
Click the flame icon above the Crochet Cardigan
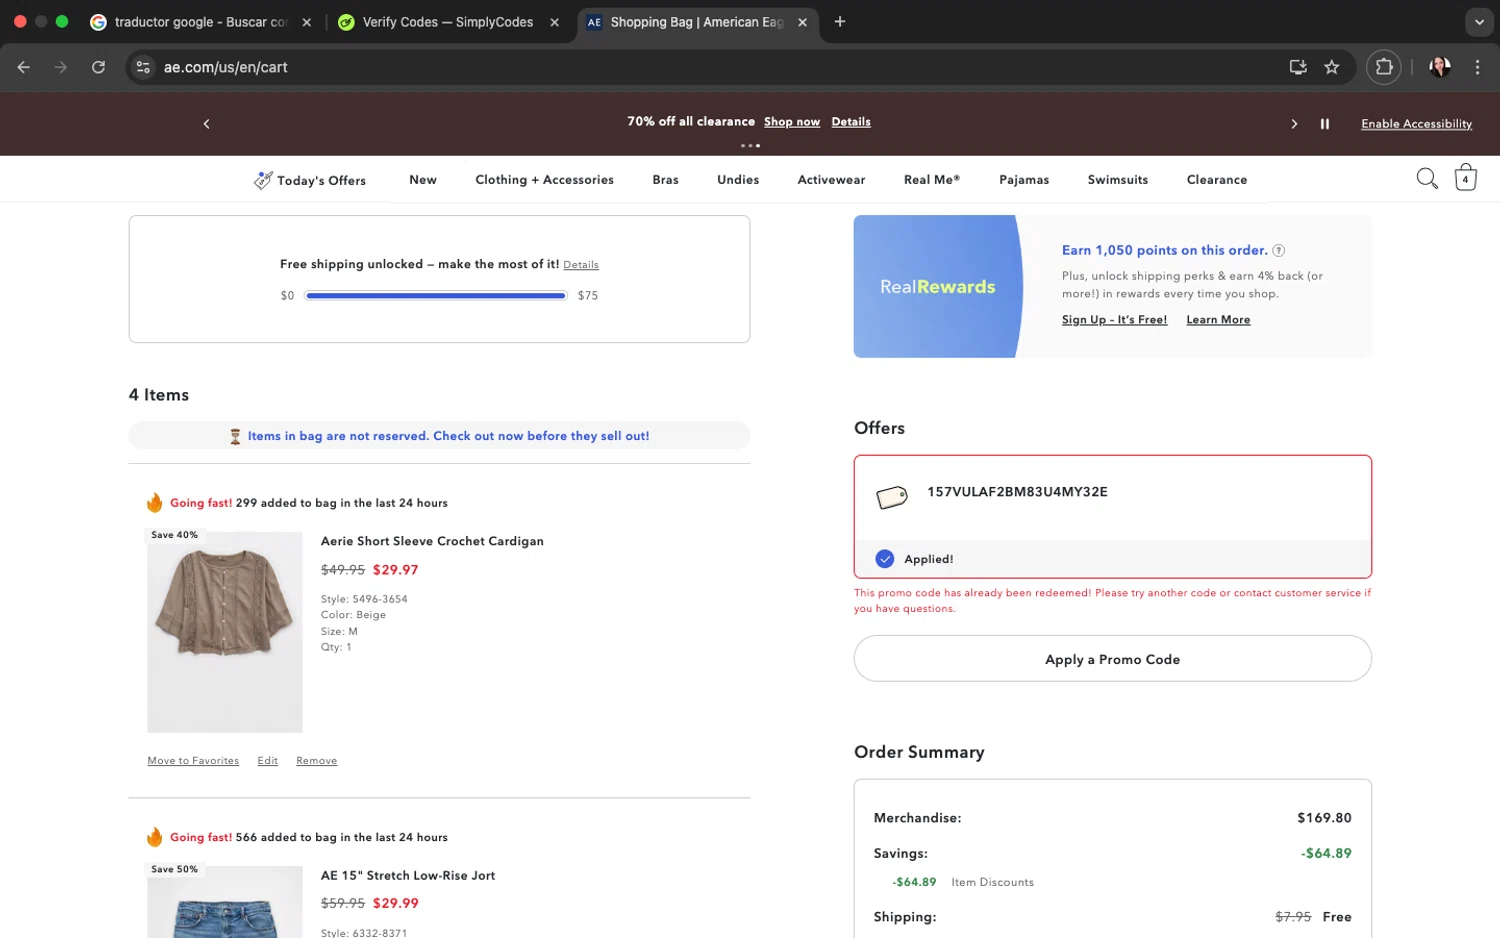pos(155,502)
